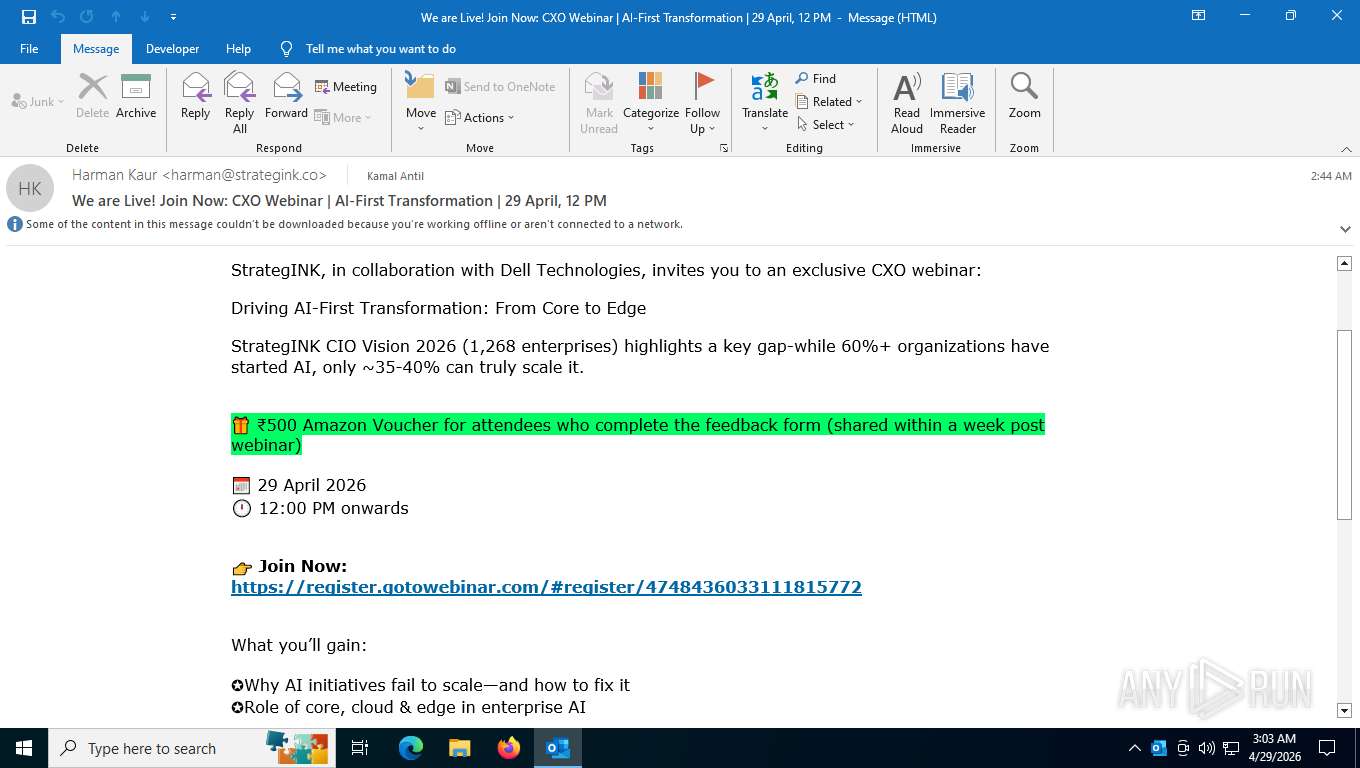Click sender Harman Kaur's name
This screenshot has width=1360, height=768.
click(x=199, y=175)
